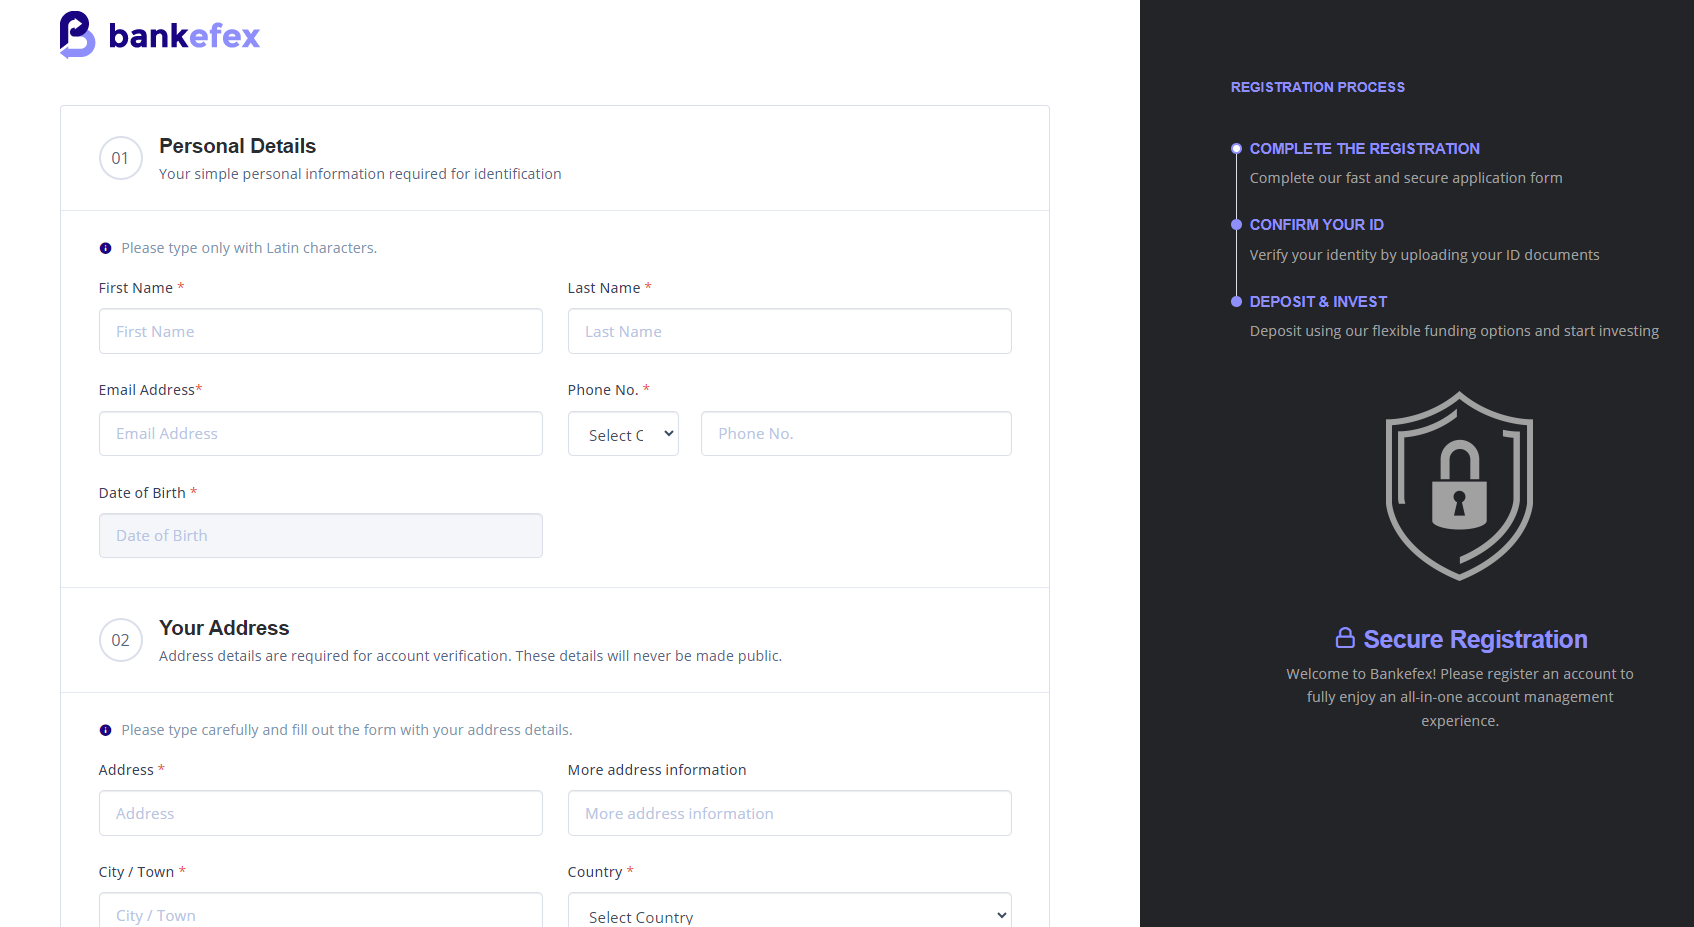Viewport: 1694px width, 927px height.
Task: Click the Complete the Registration step bullet
Action: (1236, 148)
